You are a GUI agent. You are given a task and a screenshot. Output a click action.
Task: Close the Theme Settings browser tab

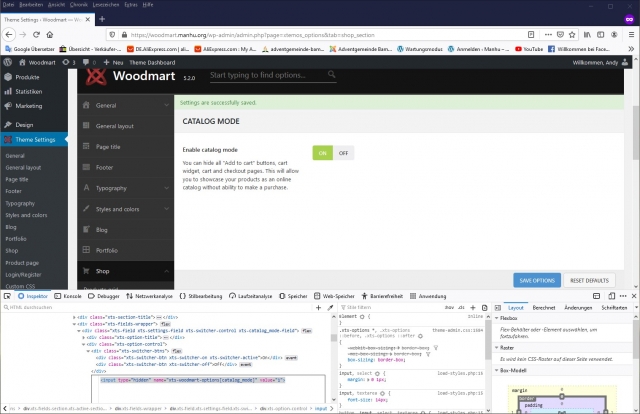point(88,19)
